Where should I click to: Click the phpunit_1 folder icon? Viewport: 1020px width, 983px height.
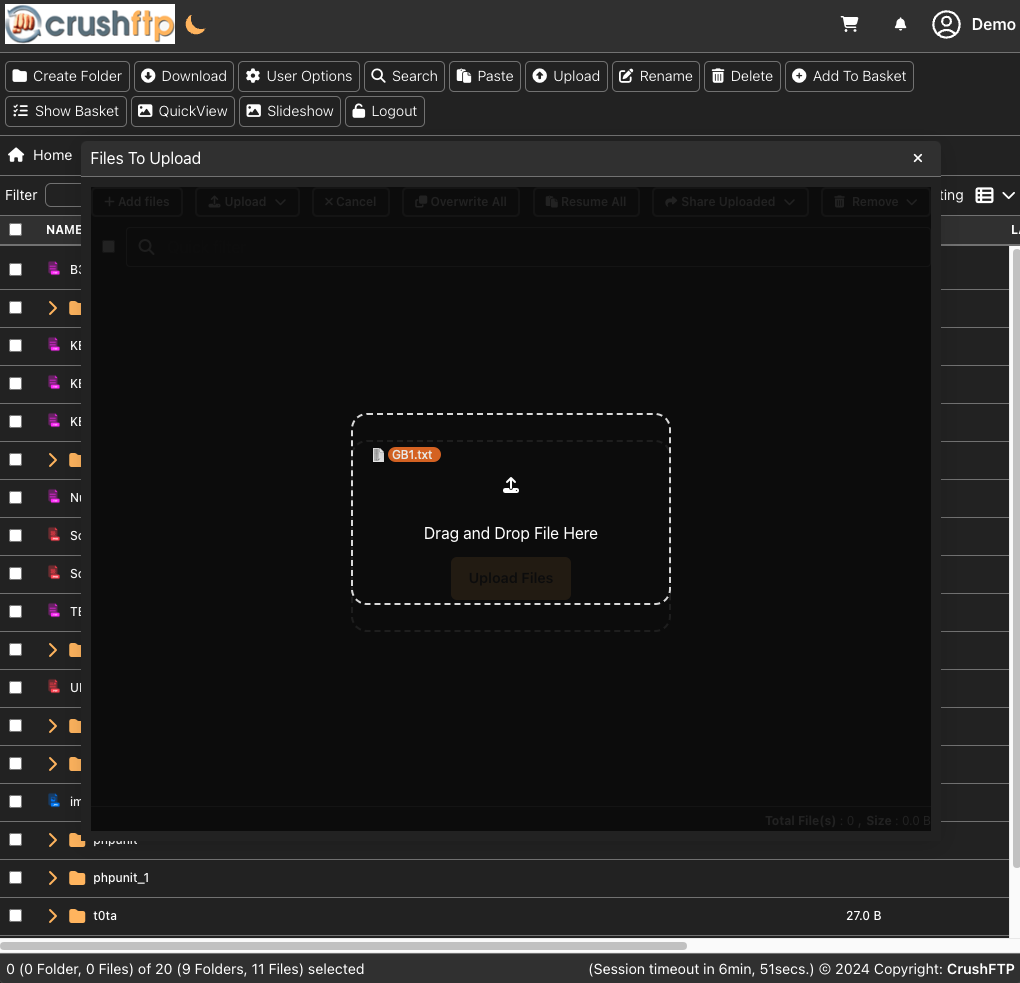pos(77,878)
